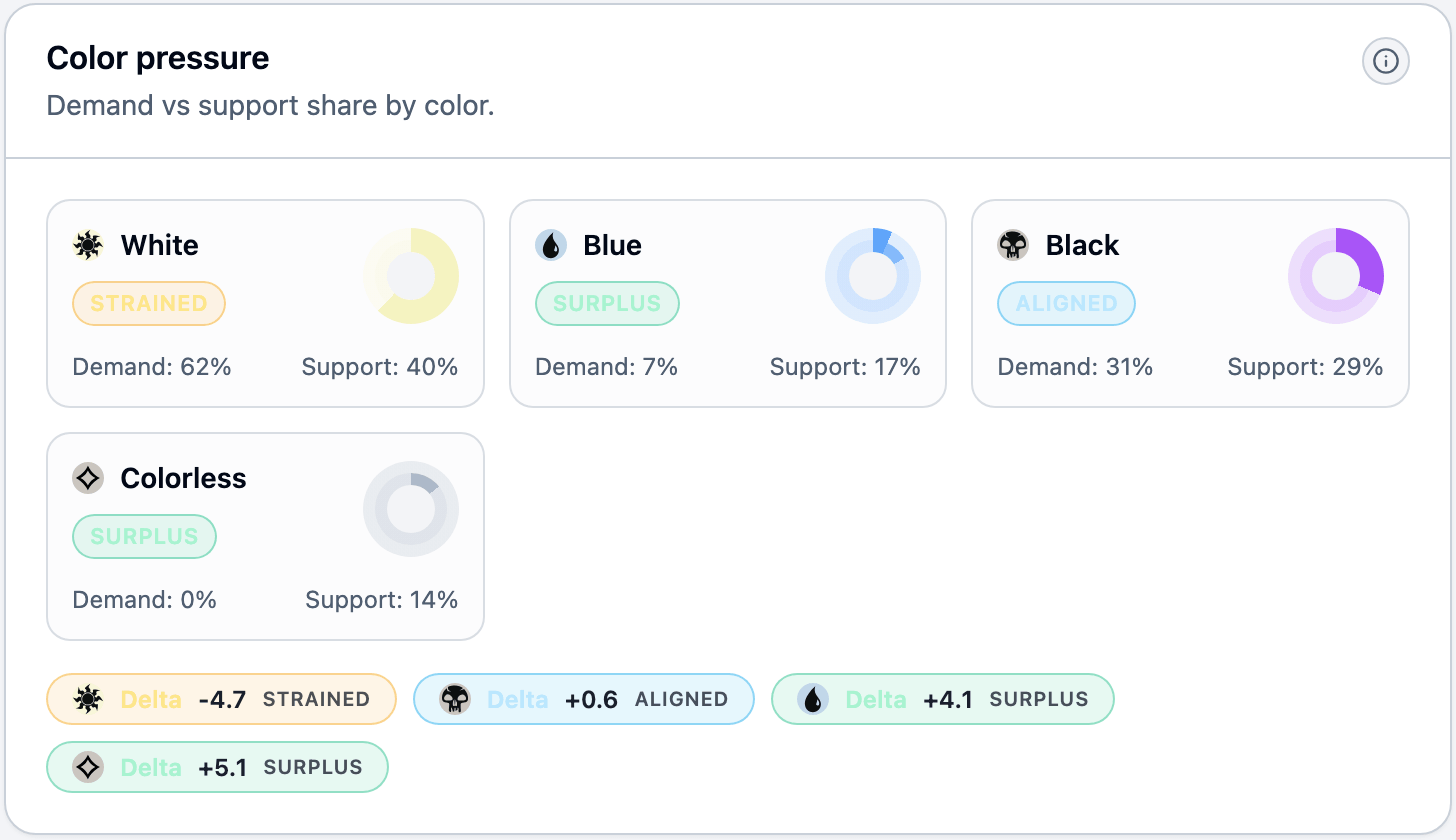Select the Delta +0.6 ALIGNED chip

click(584, 699)
